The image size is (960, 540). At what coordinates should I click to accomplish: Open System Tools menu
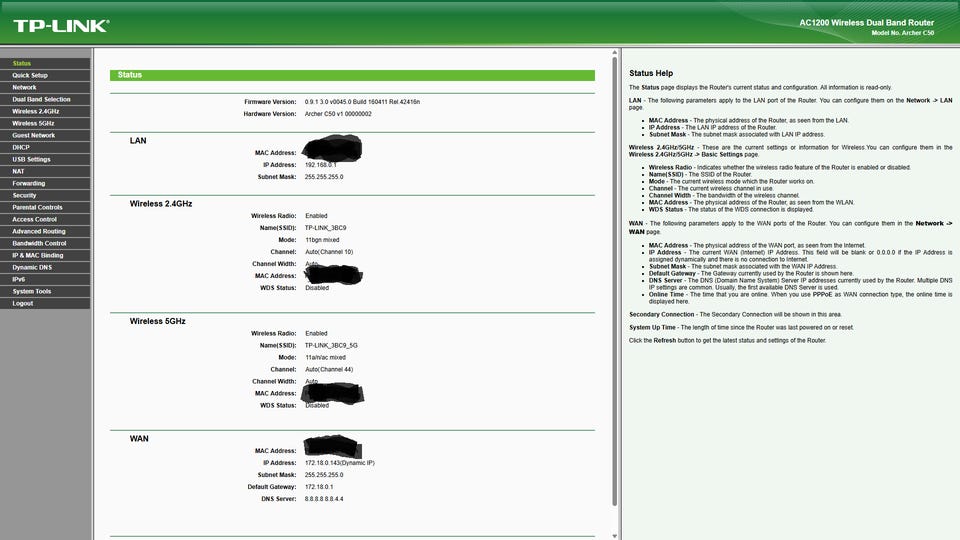point(45,291)
